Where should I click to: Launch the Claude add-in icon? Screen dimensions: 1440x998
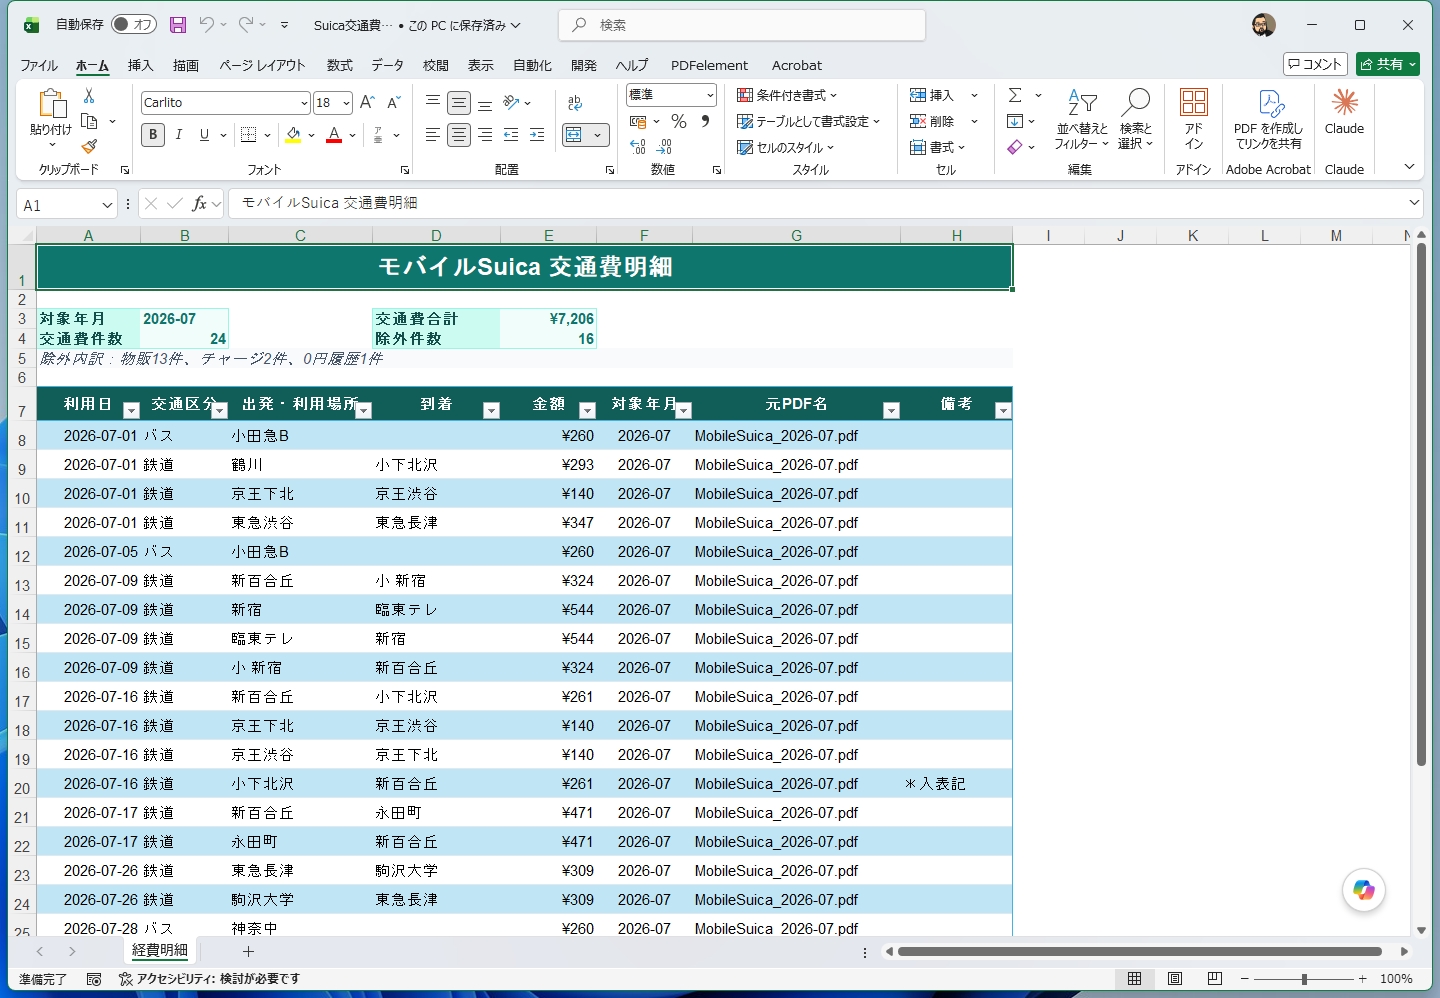click(1344, 112)
